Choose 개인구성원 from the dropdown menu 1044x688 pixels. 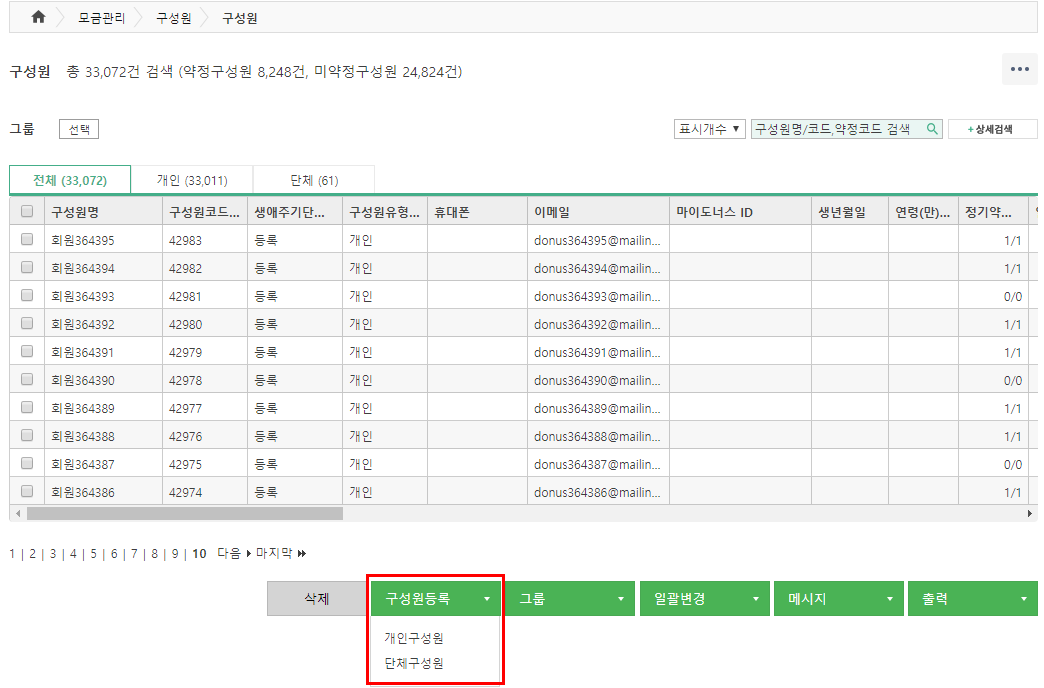pyautogui.click(x=413, y=638)
